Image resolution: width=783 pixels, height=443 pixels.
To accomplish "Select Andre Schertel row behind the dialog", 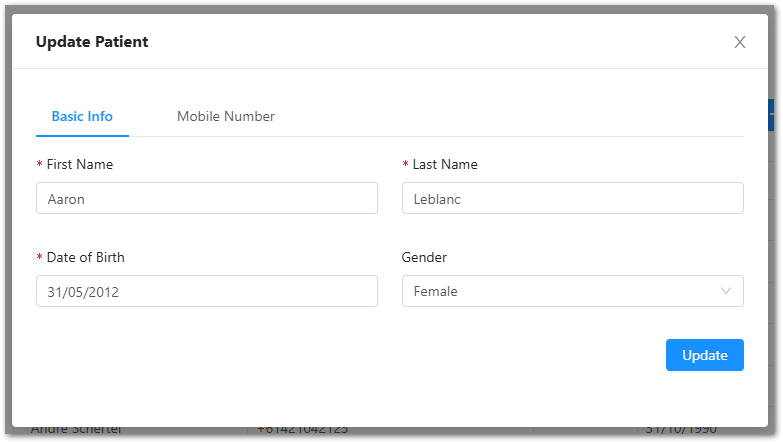I will pos(76,431).
